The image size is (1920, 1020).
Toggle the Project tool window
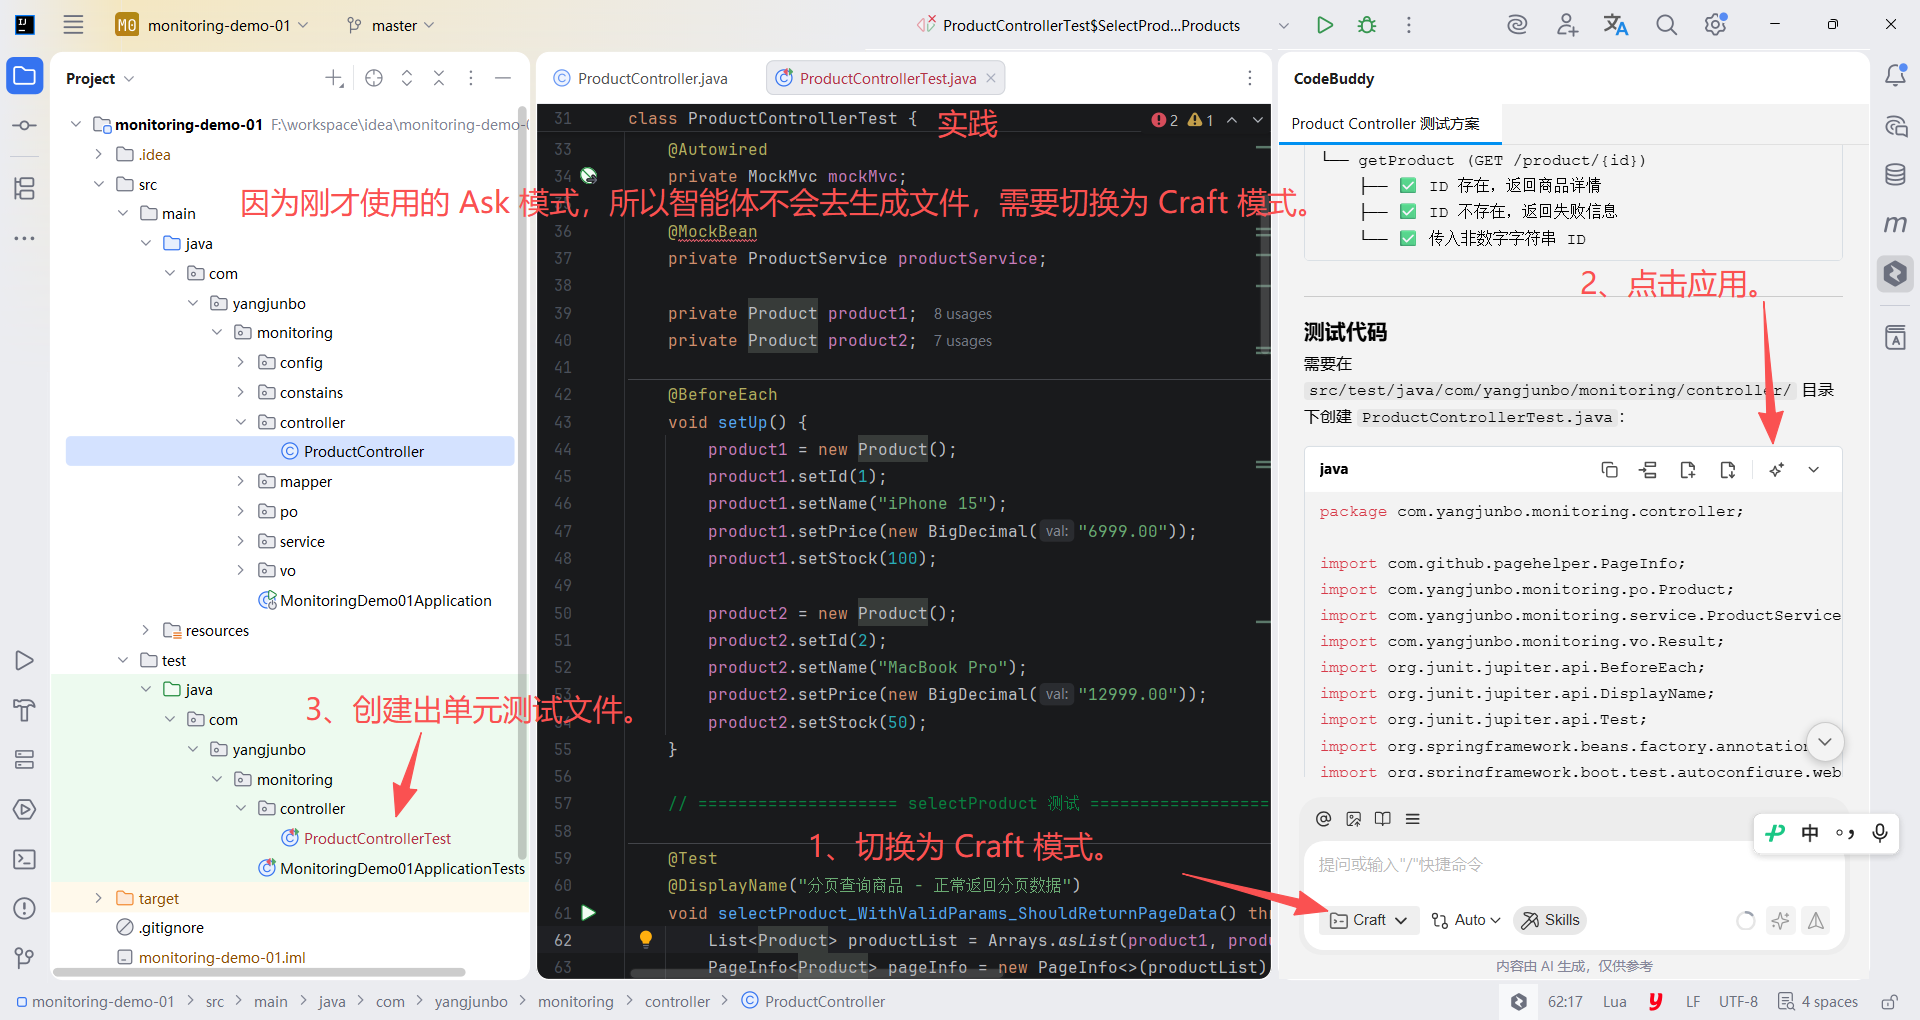(x=25, y=76)
